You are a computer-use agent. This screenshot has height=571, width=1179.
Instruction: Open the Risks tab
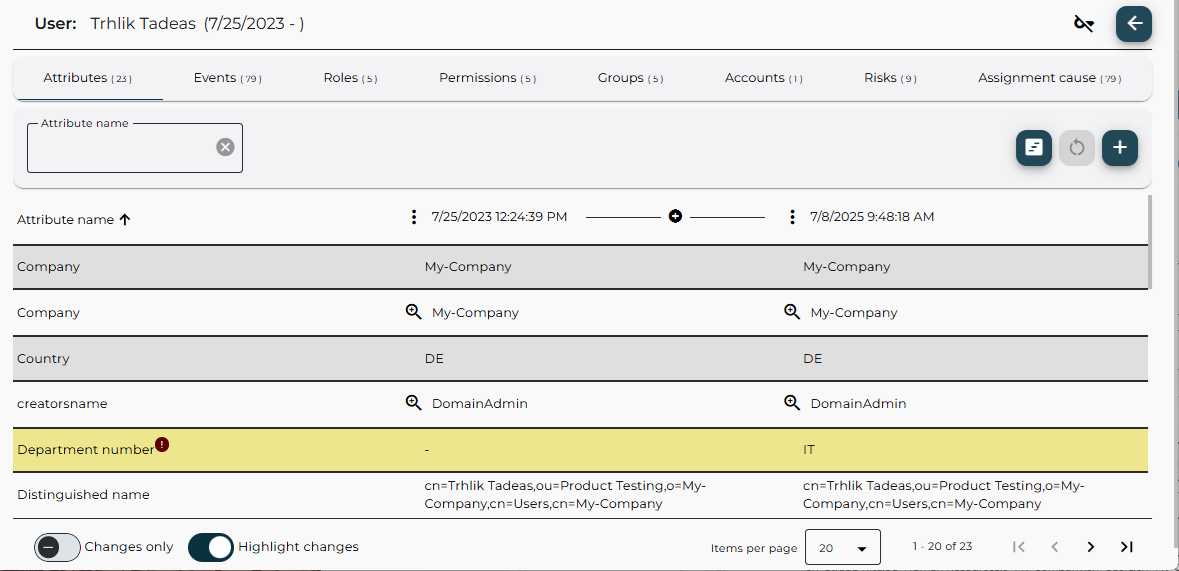click(x=890, y=78)
